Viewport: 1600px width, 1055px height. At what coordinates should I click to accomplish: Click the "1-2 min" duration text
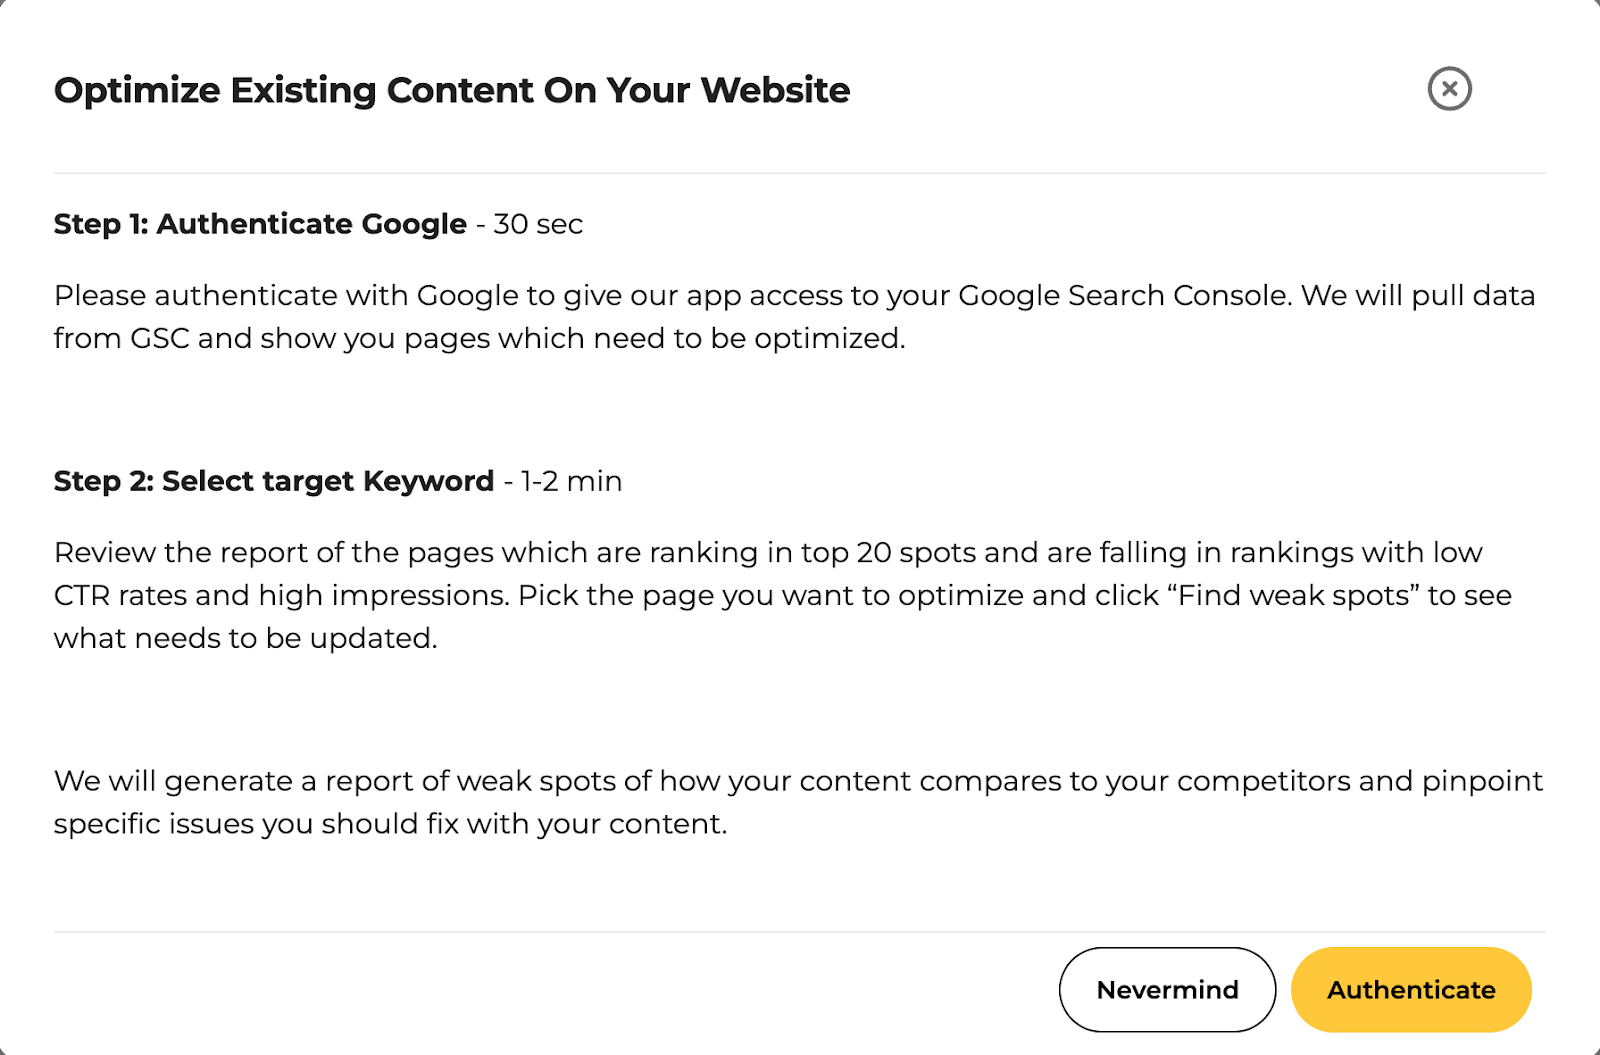571,481
